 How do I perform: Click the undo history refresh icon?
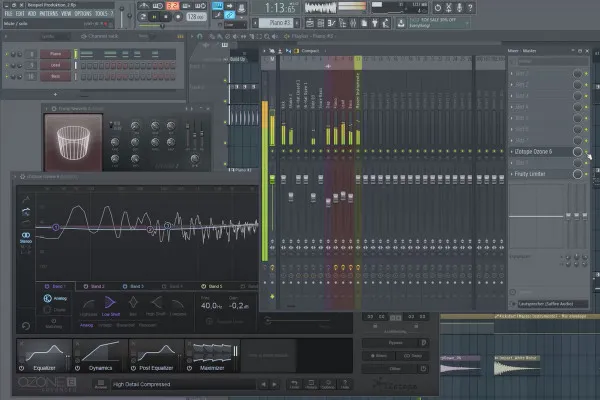pos(438,7)
